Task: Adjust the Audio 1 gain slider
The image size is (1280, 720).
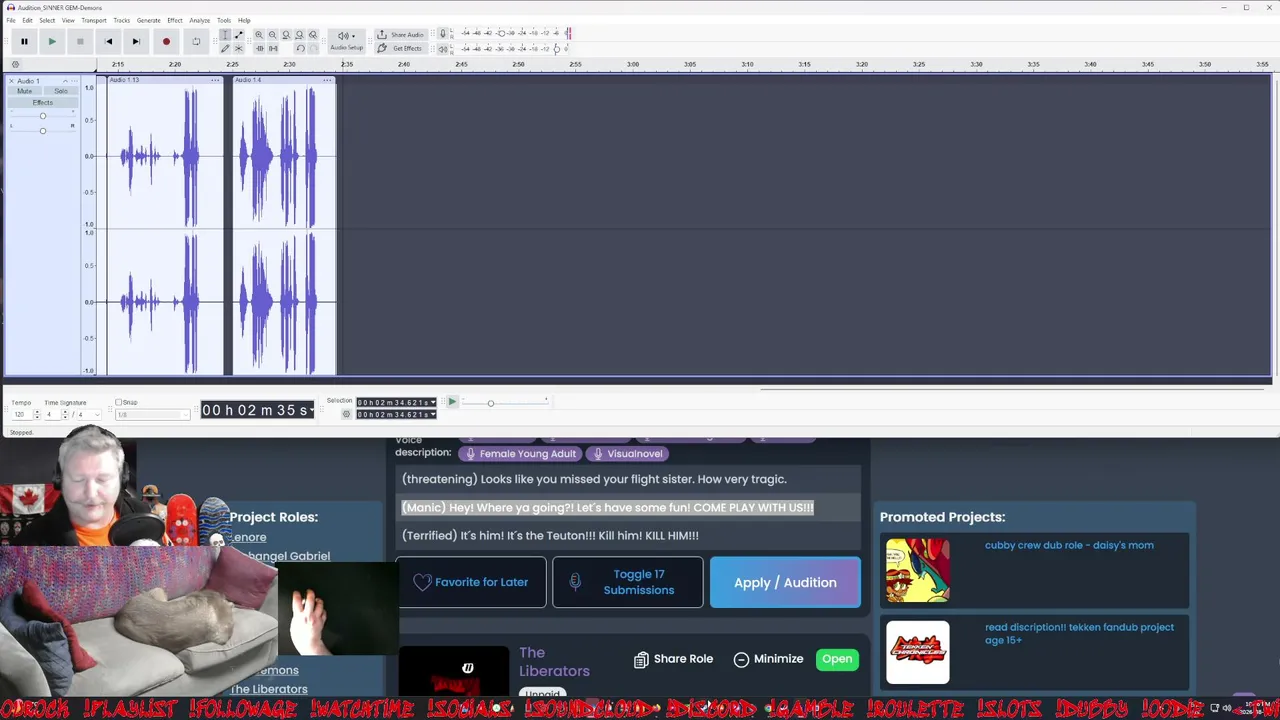Action: 42,116
